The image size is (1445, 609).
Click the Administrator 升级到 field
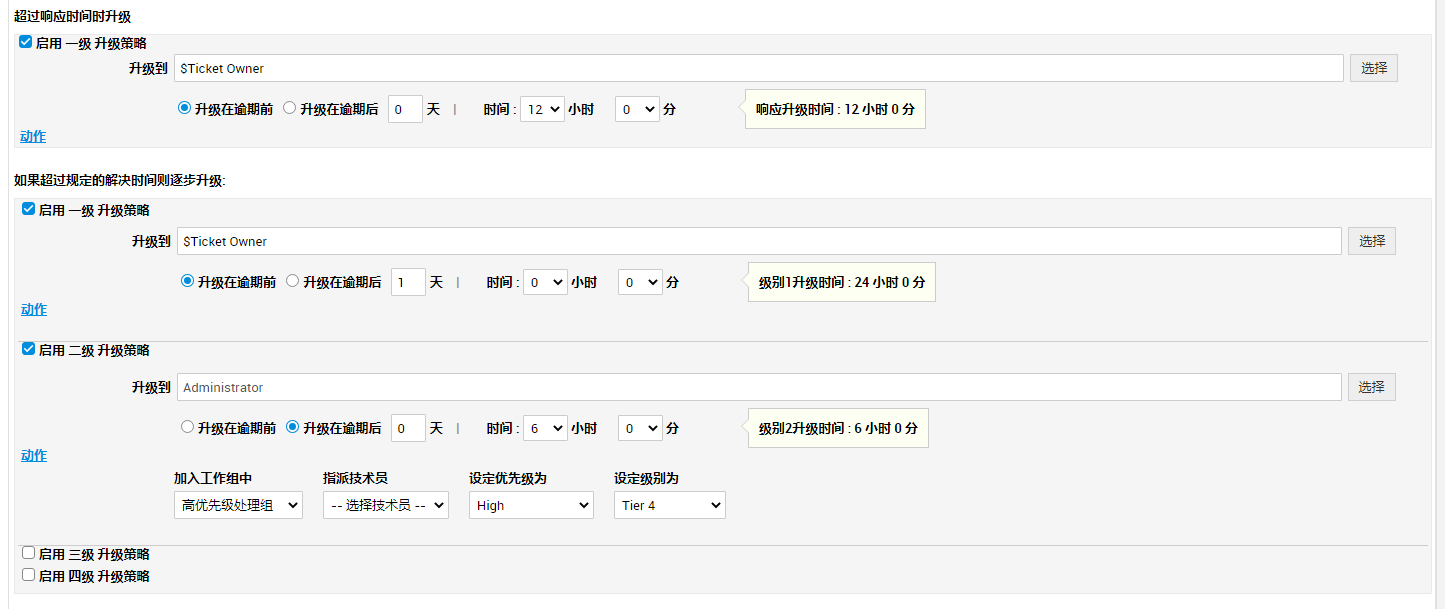(x=758, y=387)
